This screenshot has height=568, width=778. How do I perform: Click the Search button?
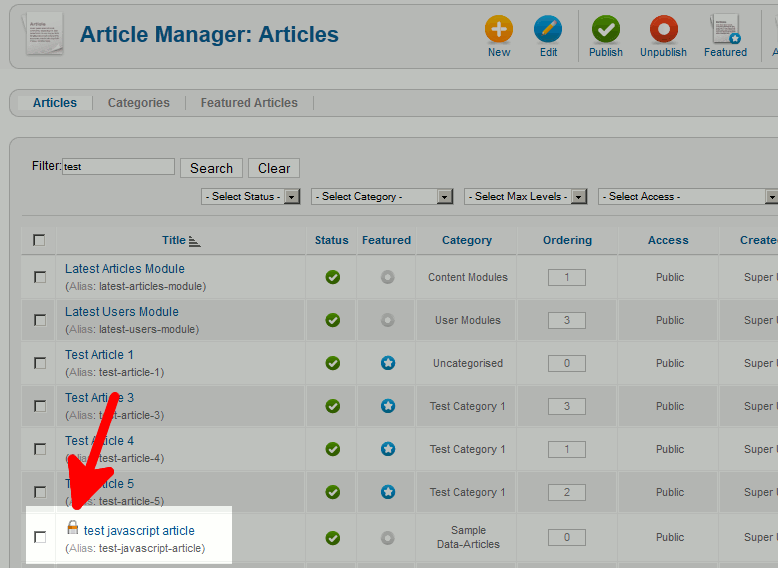pos(211,168)
